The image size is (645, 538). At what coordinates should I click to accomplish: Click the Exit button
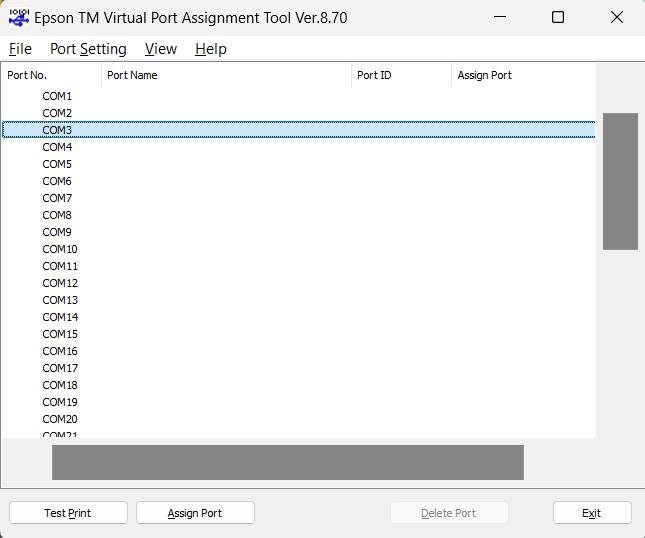click(591, 513)
